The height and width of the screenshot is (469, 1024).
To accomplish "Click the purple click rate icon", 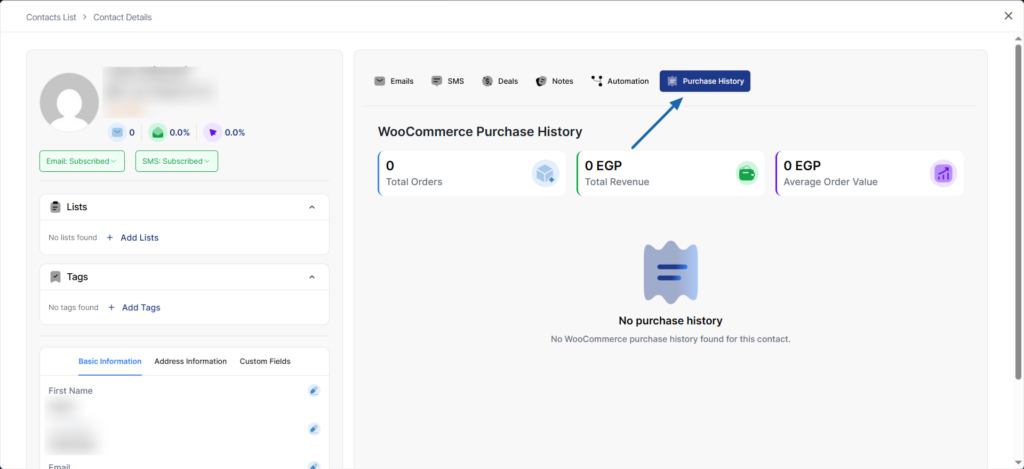I will [x=212, y=132].
